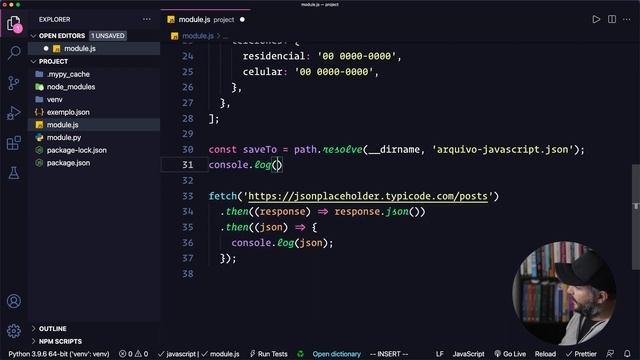Click javascript linter status item
The height and width of the screenshot is (360, 640).
click(178, 354)
